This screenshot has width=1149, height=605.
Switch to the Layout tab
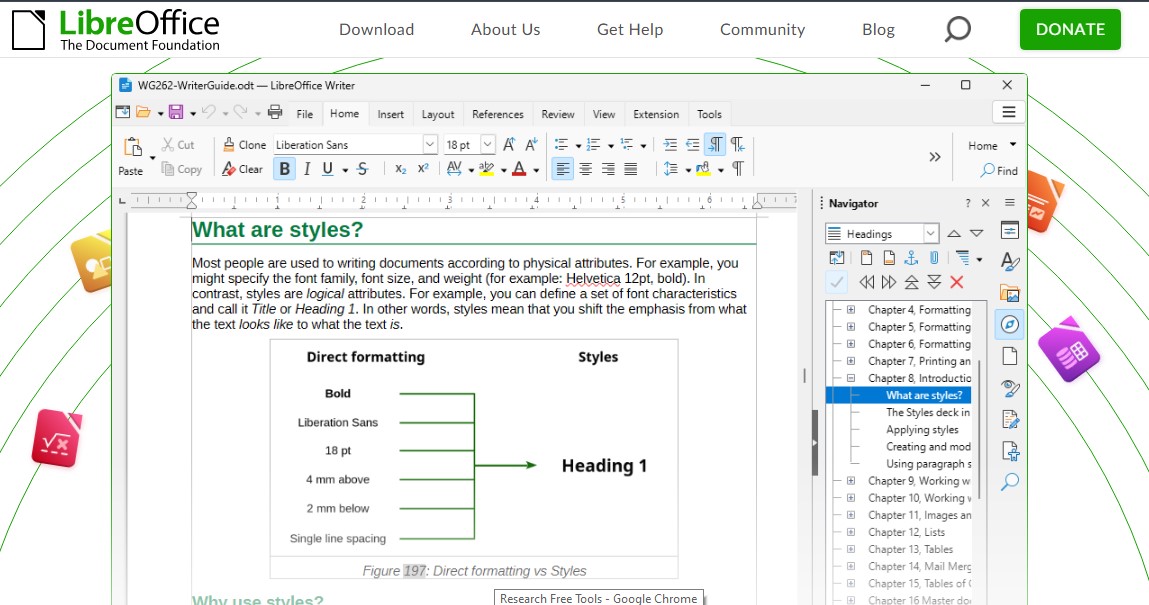(x=438, y=114)
